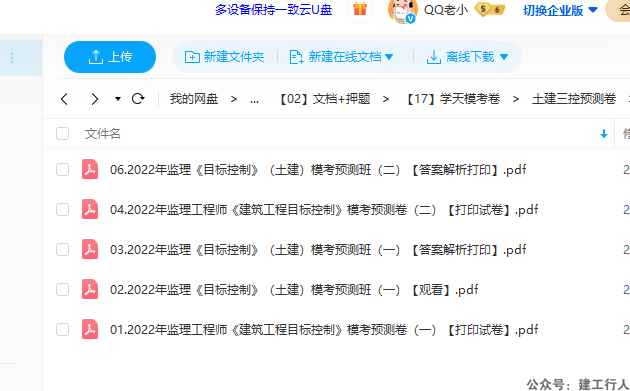The width and height of the screenshot is (630, 391).
Task: Click the gold coin badge icon
Action: (x=490, y=10)
